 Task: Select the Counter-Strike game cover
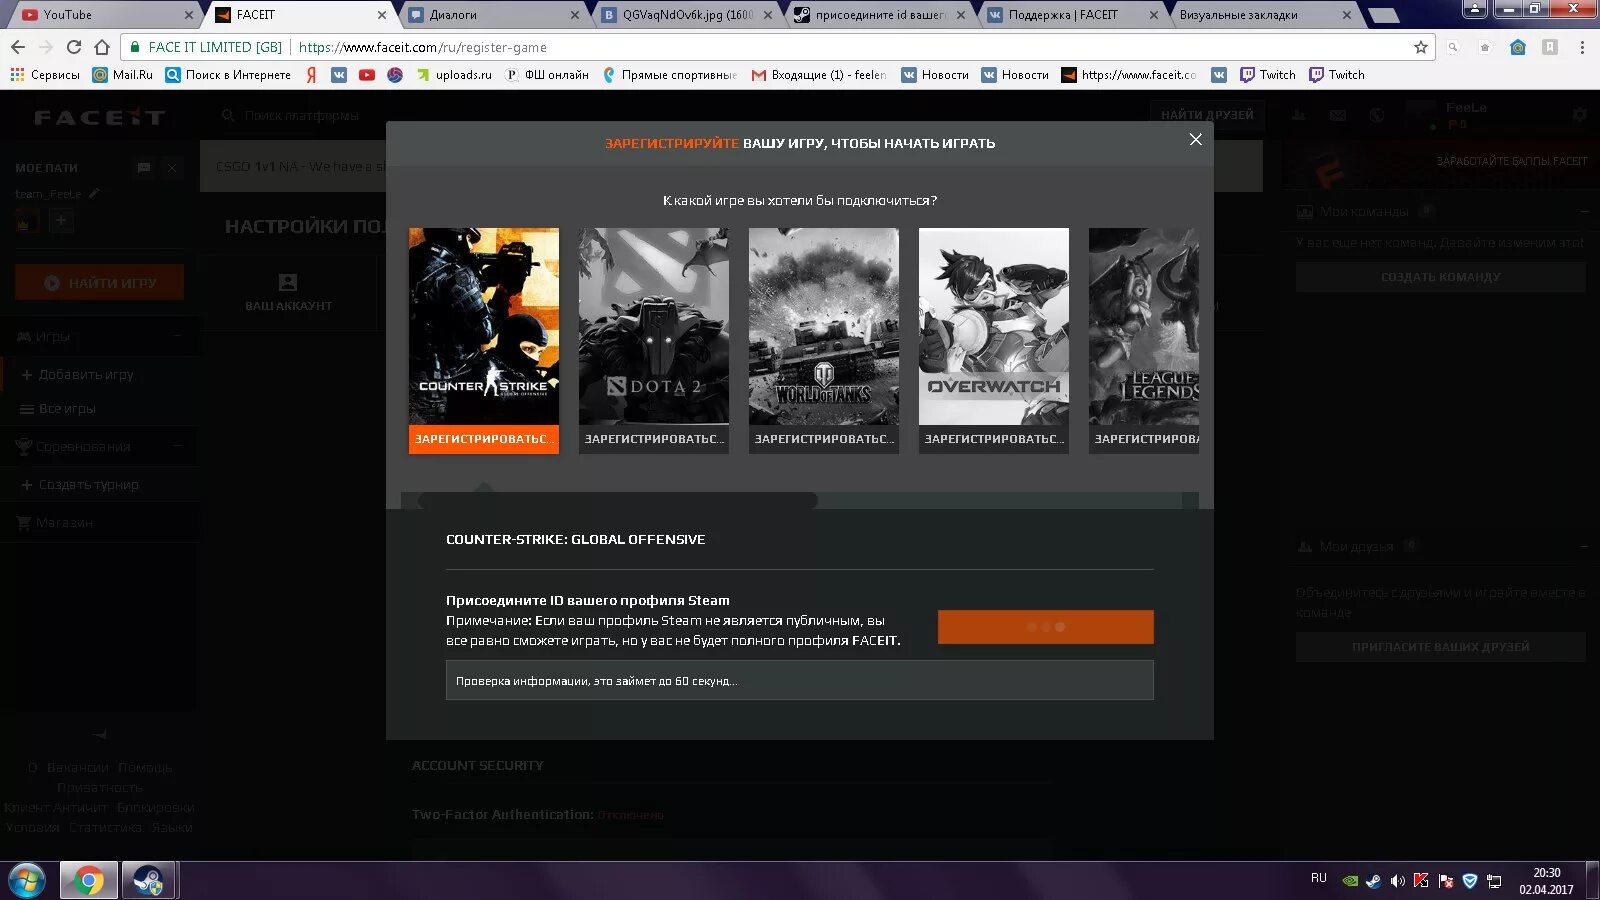coord(484,326)
